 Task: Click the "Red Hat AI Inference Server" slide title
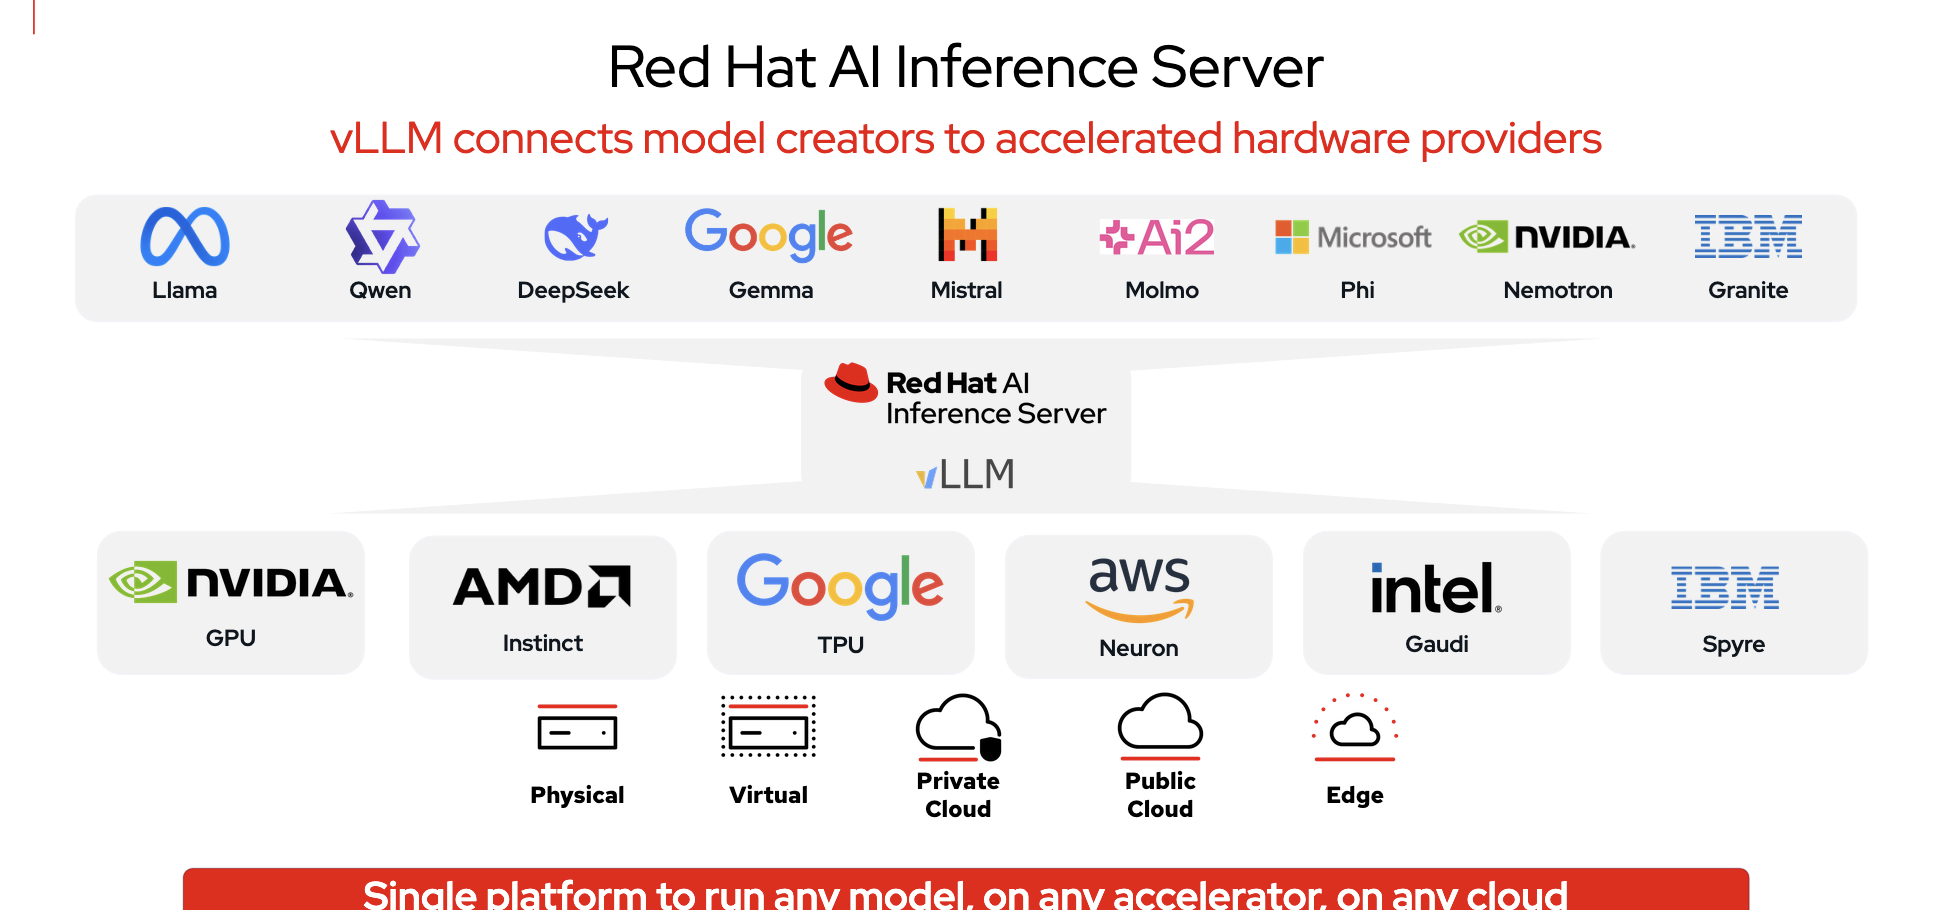(966, 67)
